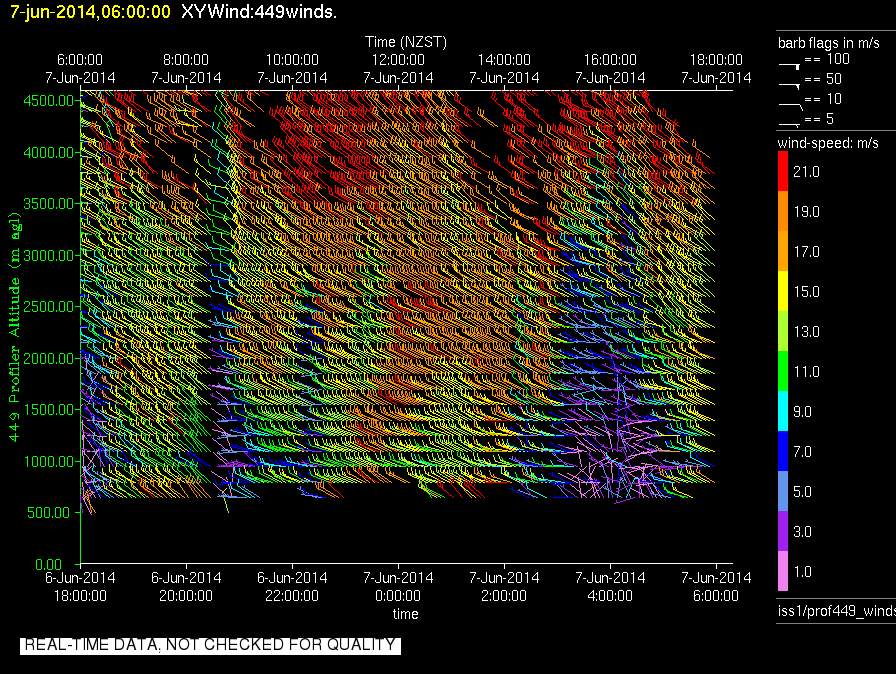Select the purple 3.0 wind-speed color
This screenshot has width=896, height=674.
[x=783, y=531]
